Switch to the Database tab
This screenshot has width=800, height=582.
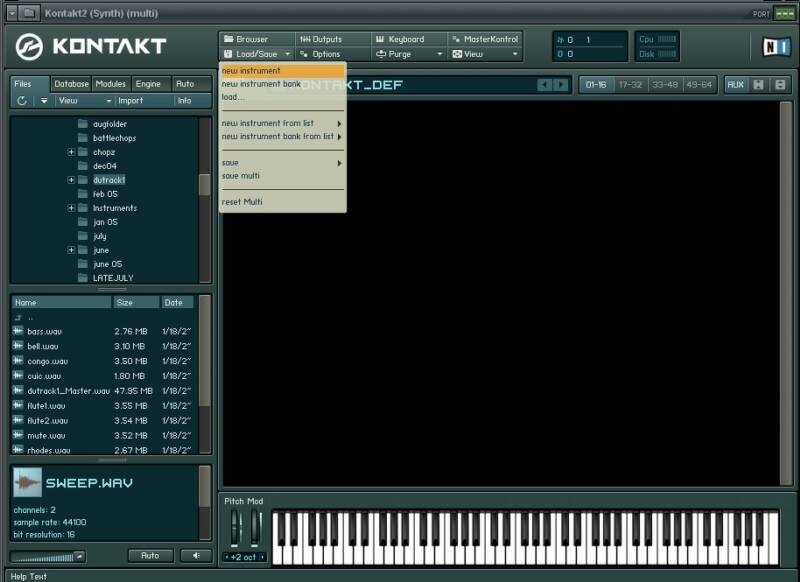pos(71,84)
